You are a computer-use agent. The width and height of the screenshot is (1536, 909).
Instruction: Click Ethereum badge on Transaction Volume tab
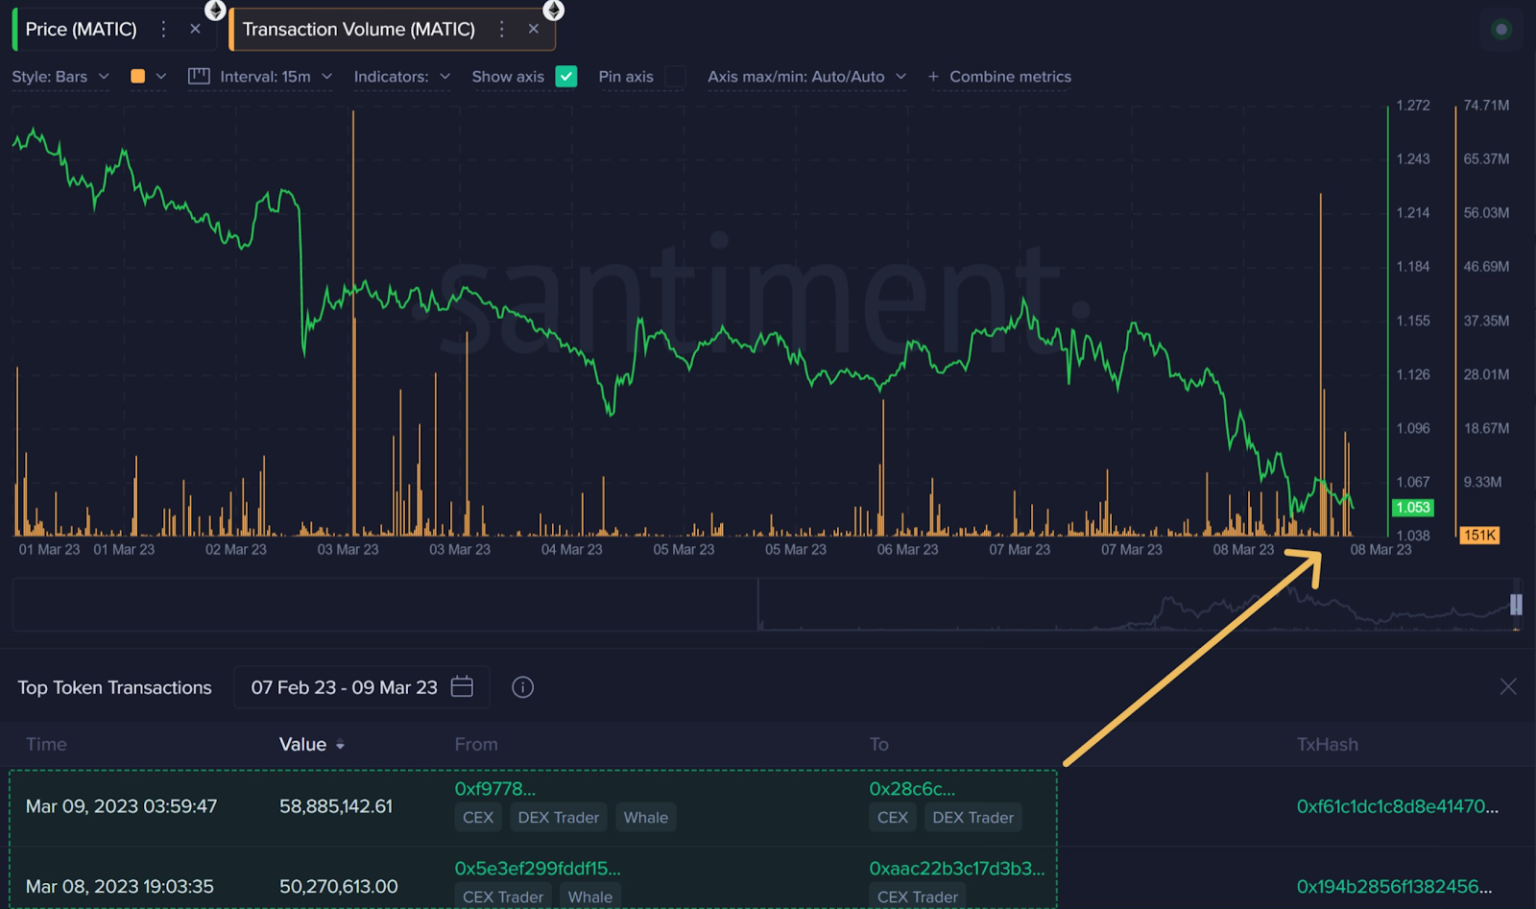tap(553, 10)
